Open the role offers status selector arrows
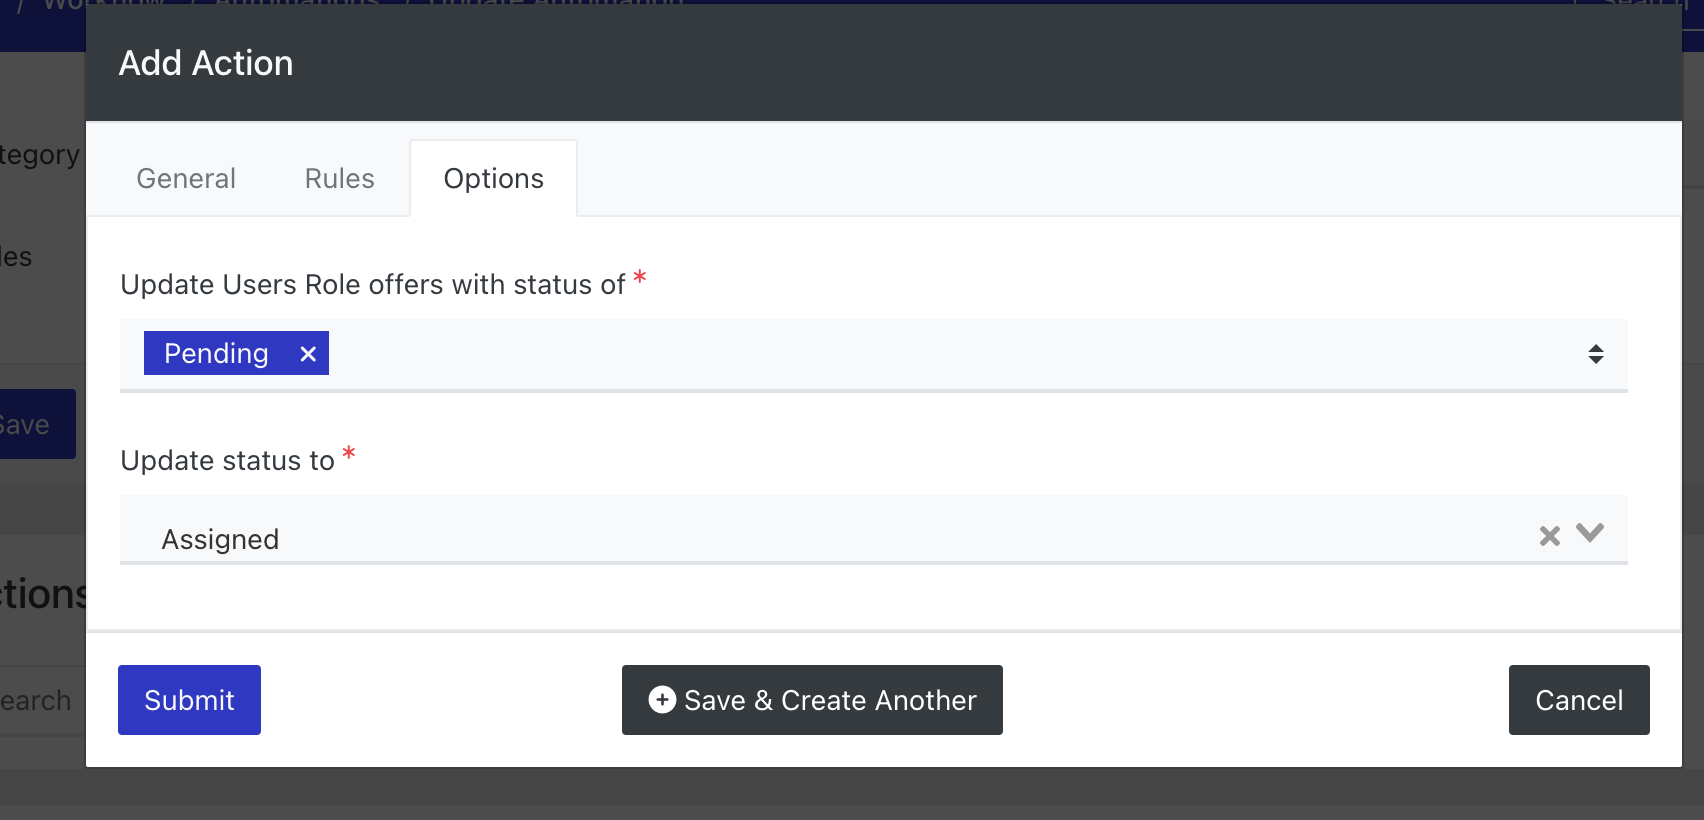1704x820 pixels. point(1596,354)
